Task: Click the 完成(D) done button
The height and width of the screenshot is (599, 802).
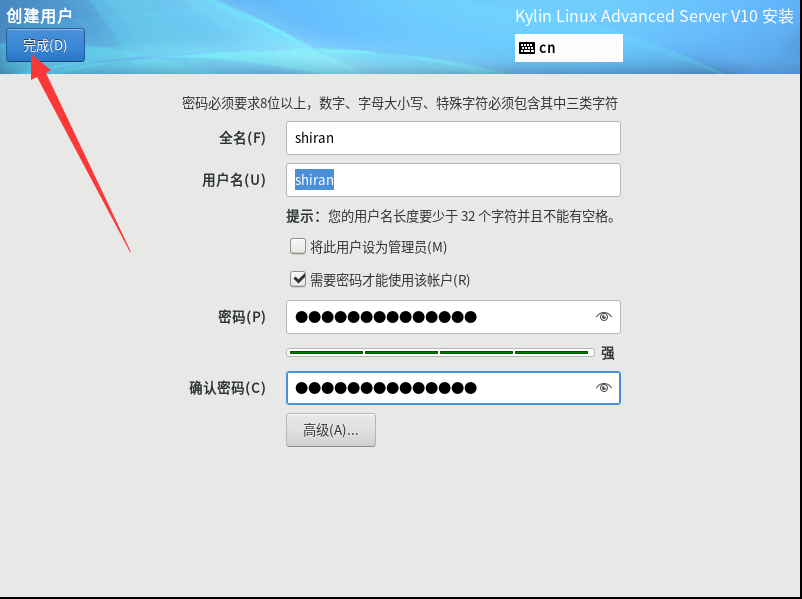Action: (x=46, y=45)
